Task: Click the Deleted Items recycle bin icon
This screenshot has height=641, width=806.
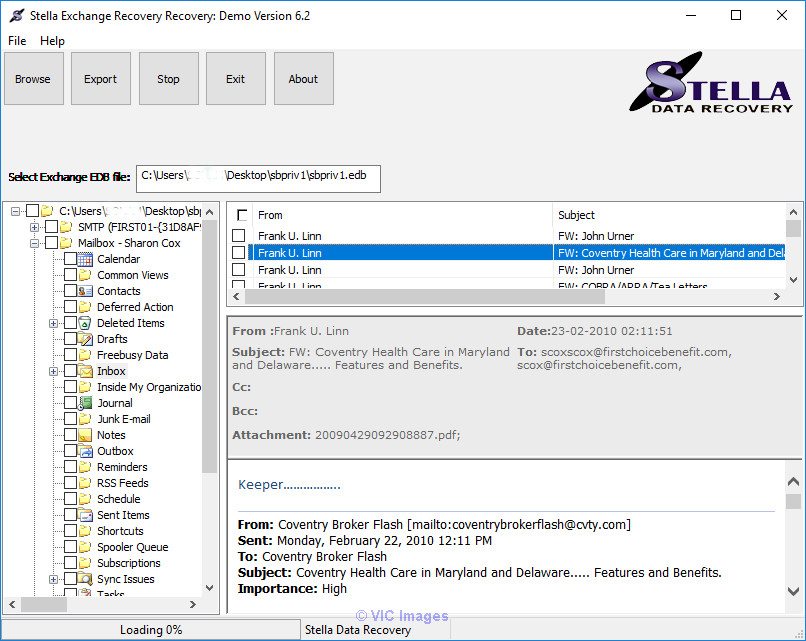Action: click(85, 323)
